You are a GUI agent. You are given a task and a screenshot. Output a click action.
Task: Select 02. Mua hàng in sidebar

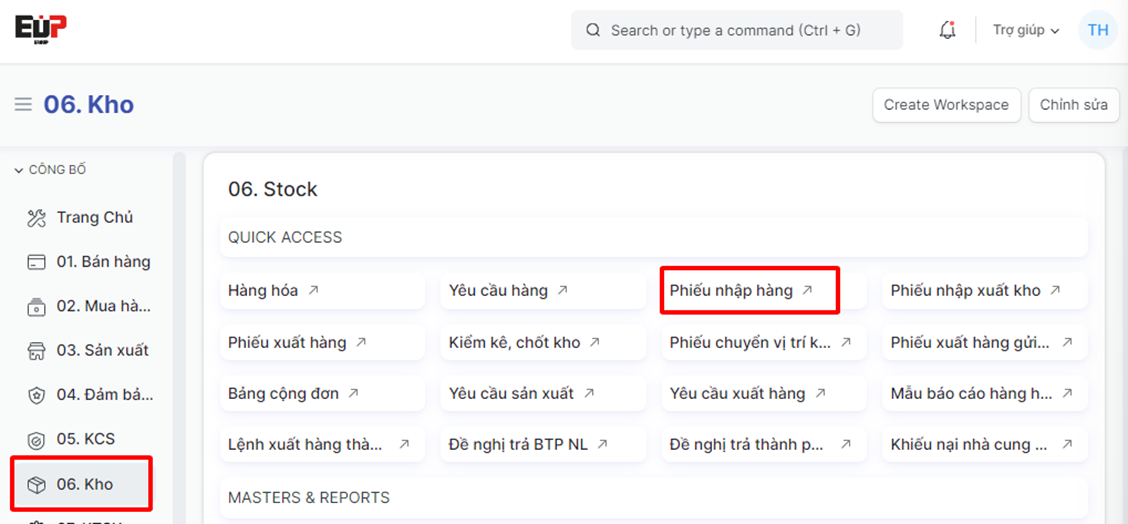103,306
